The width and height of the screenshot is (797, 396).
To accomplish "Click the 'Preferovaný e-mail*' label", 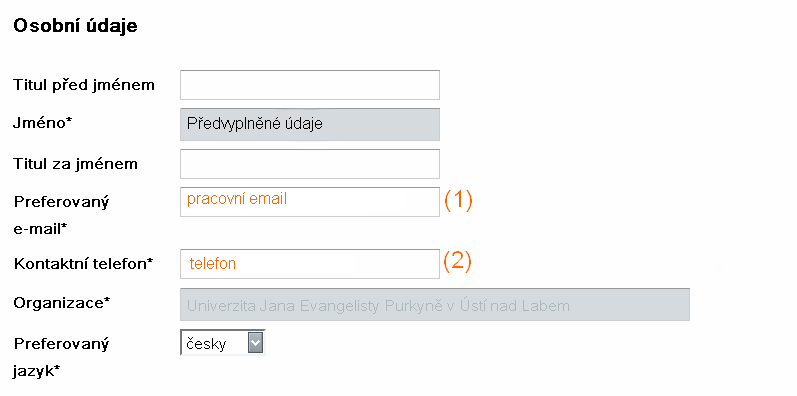I will click(61, 216).
